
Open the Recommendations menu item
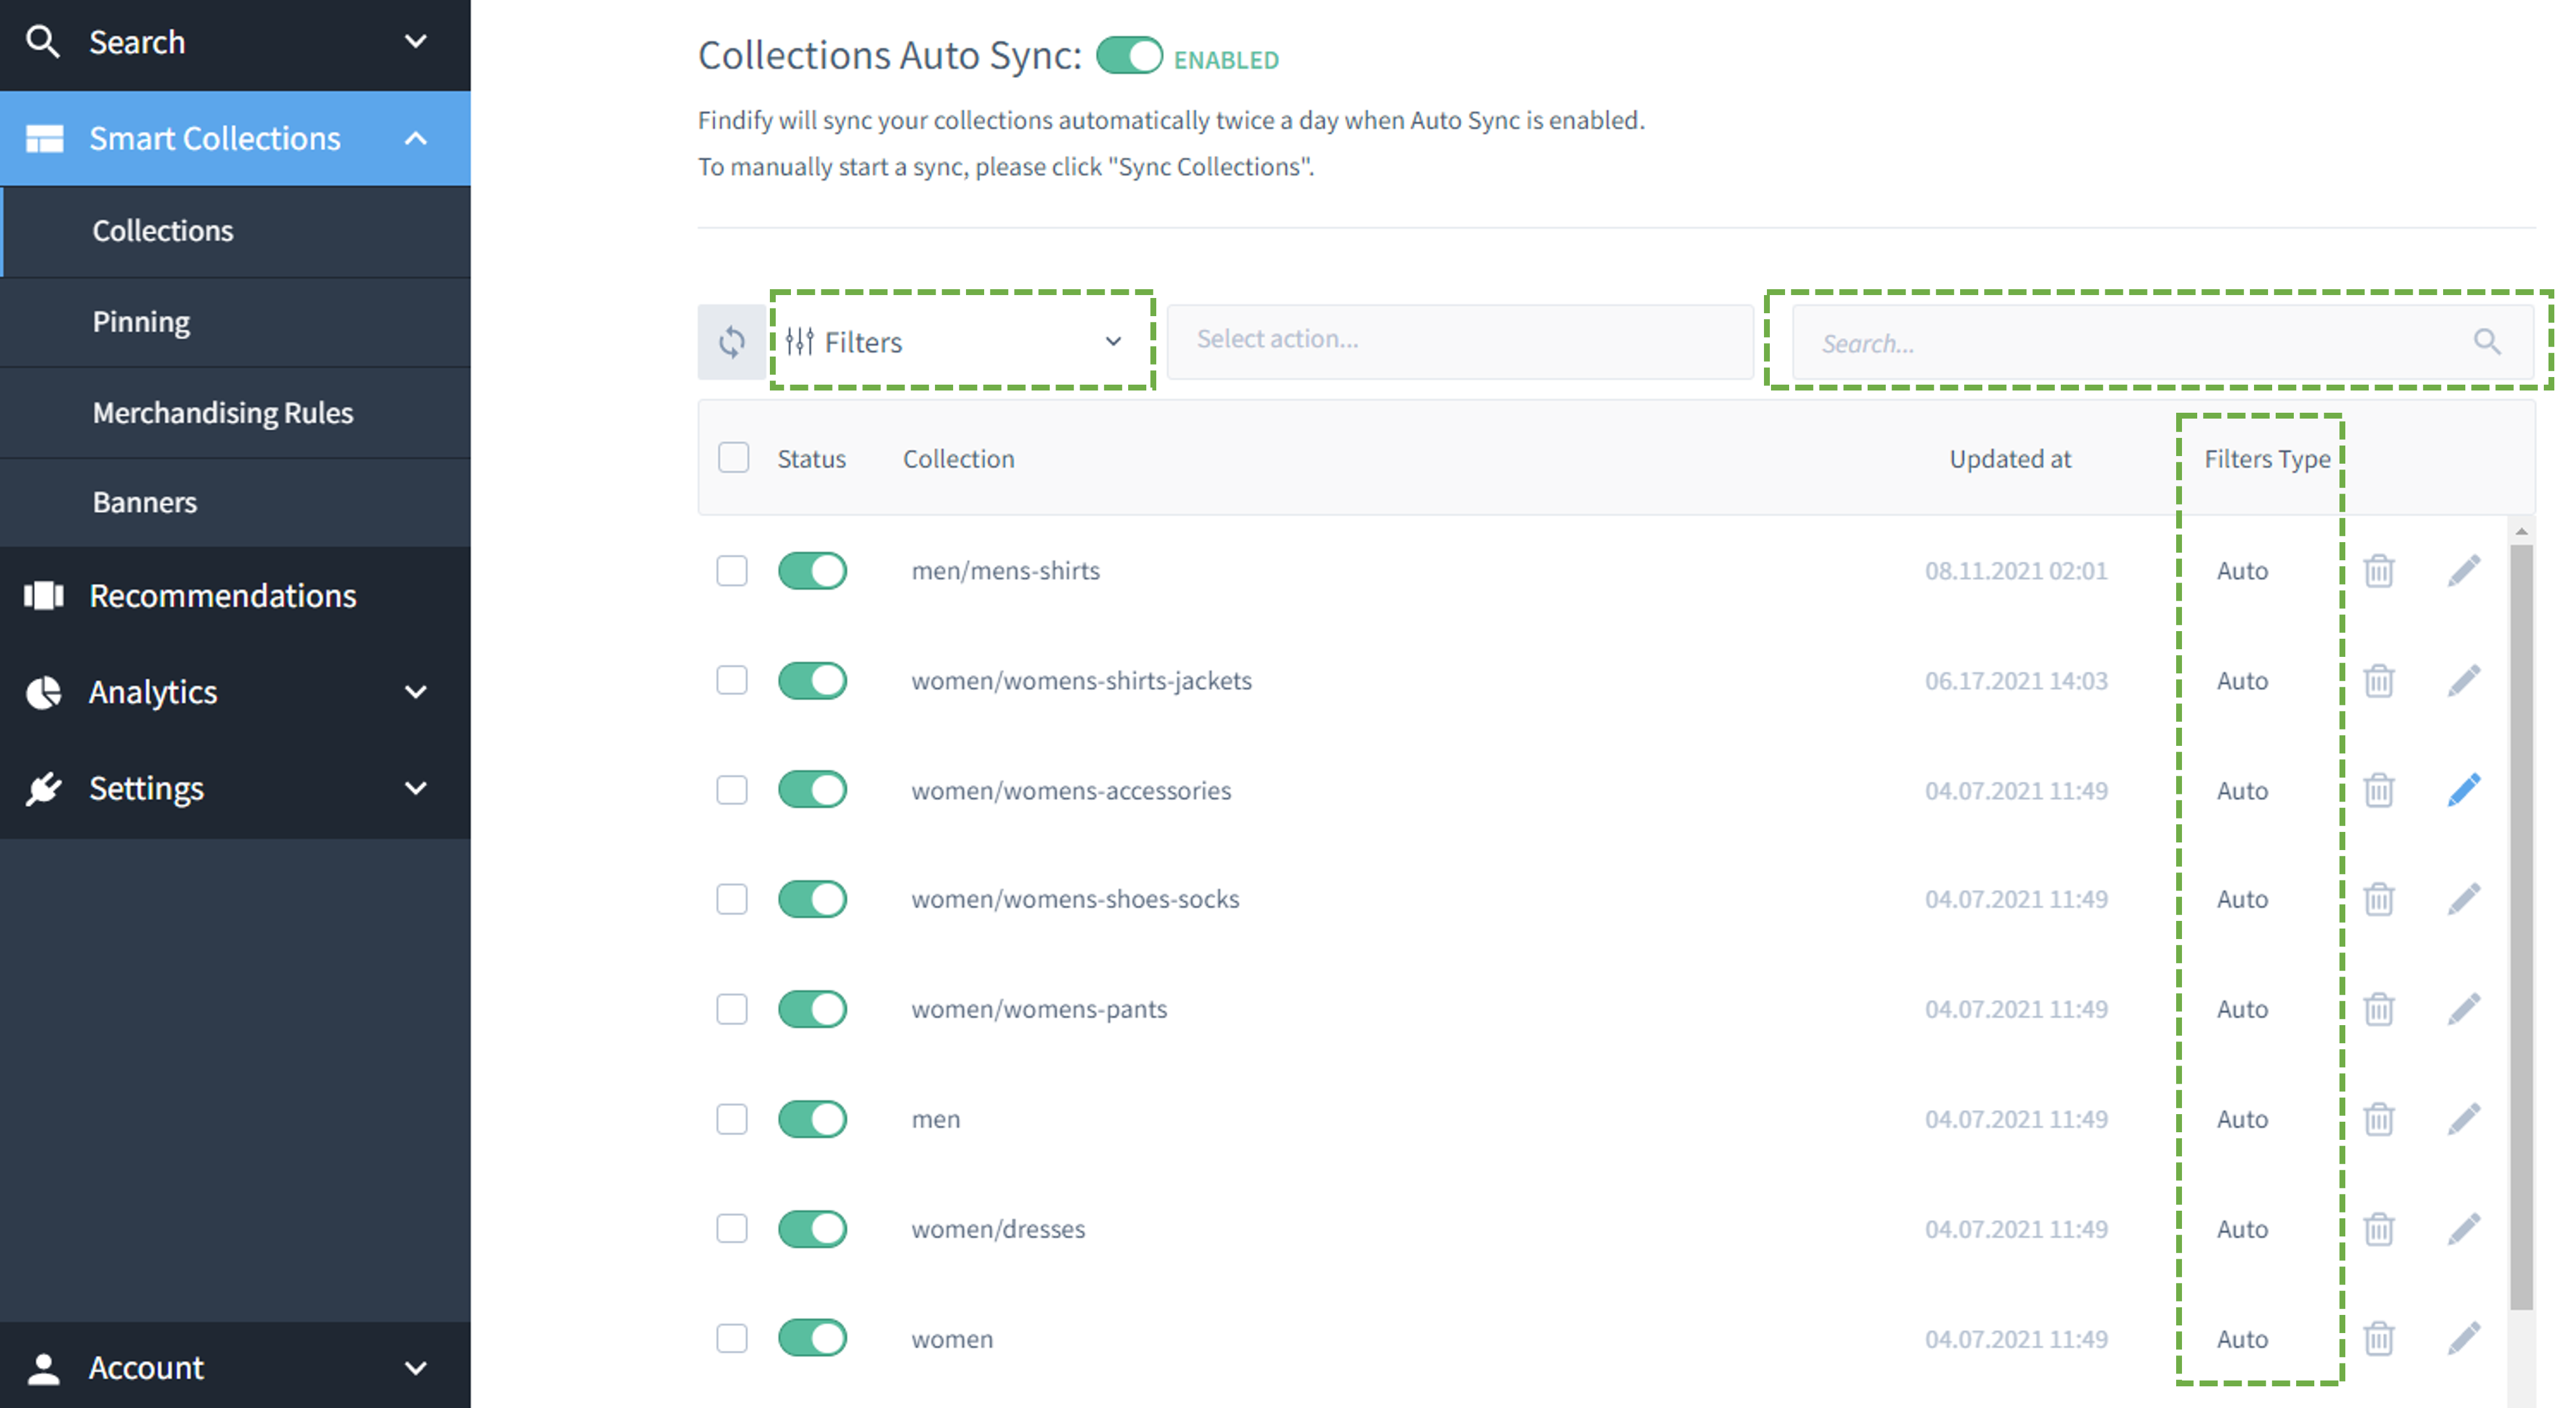point(236,595)
